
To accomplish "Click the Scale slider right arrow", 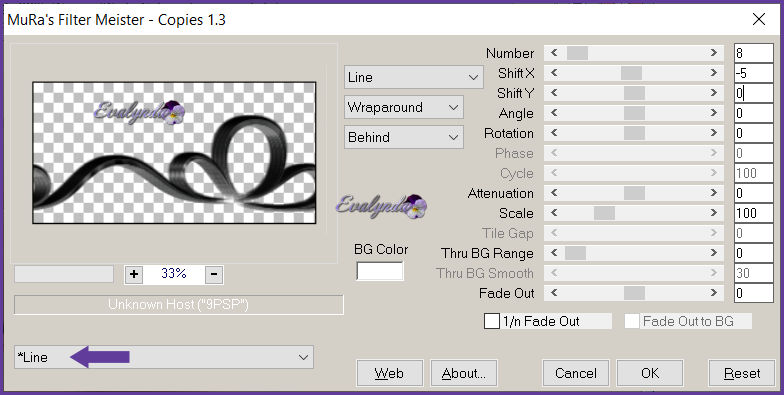I will tap(714, 213).
